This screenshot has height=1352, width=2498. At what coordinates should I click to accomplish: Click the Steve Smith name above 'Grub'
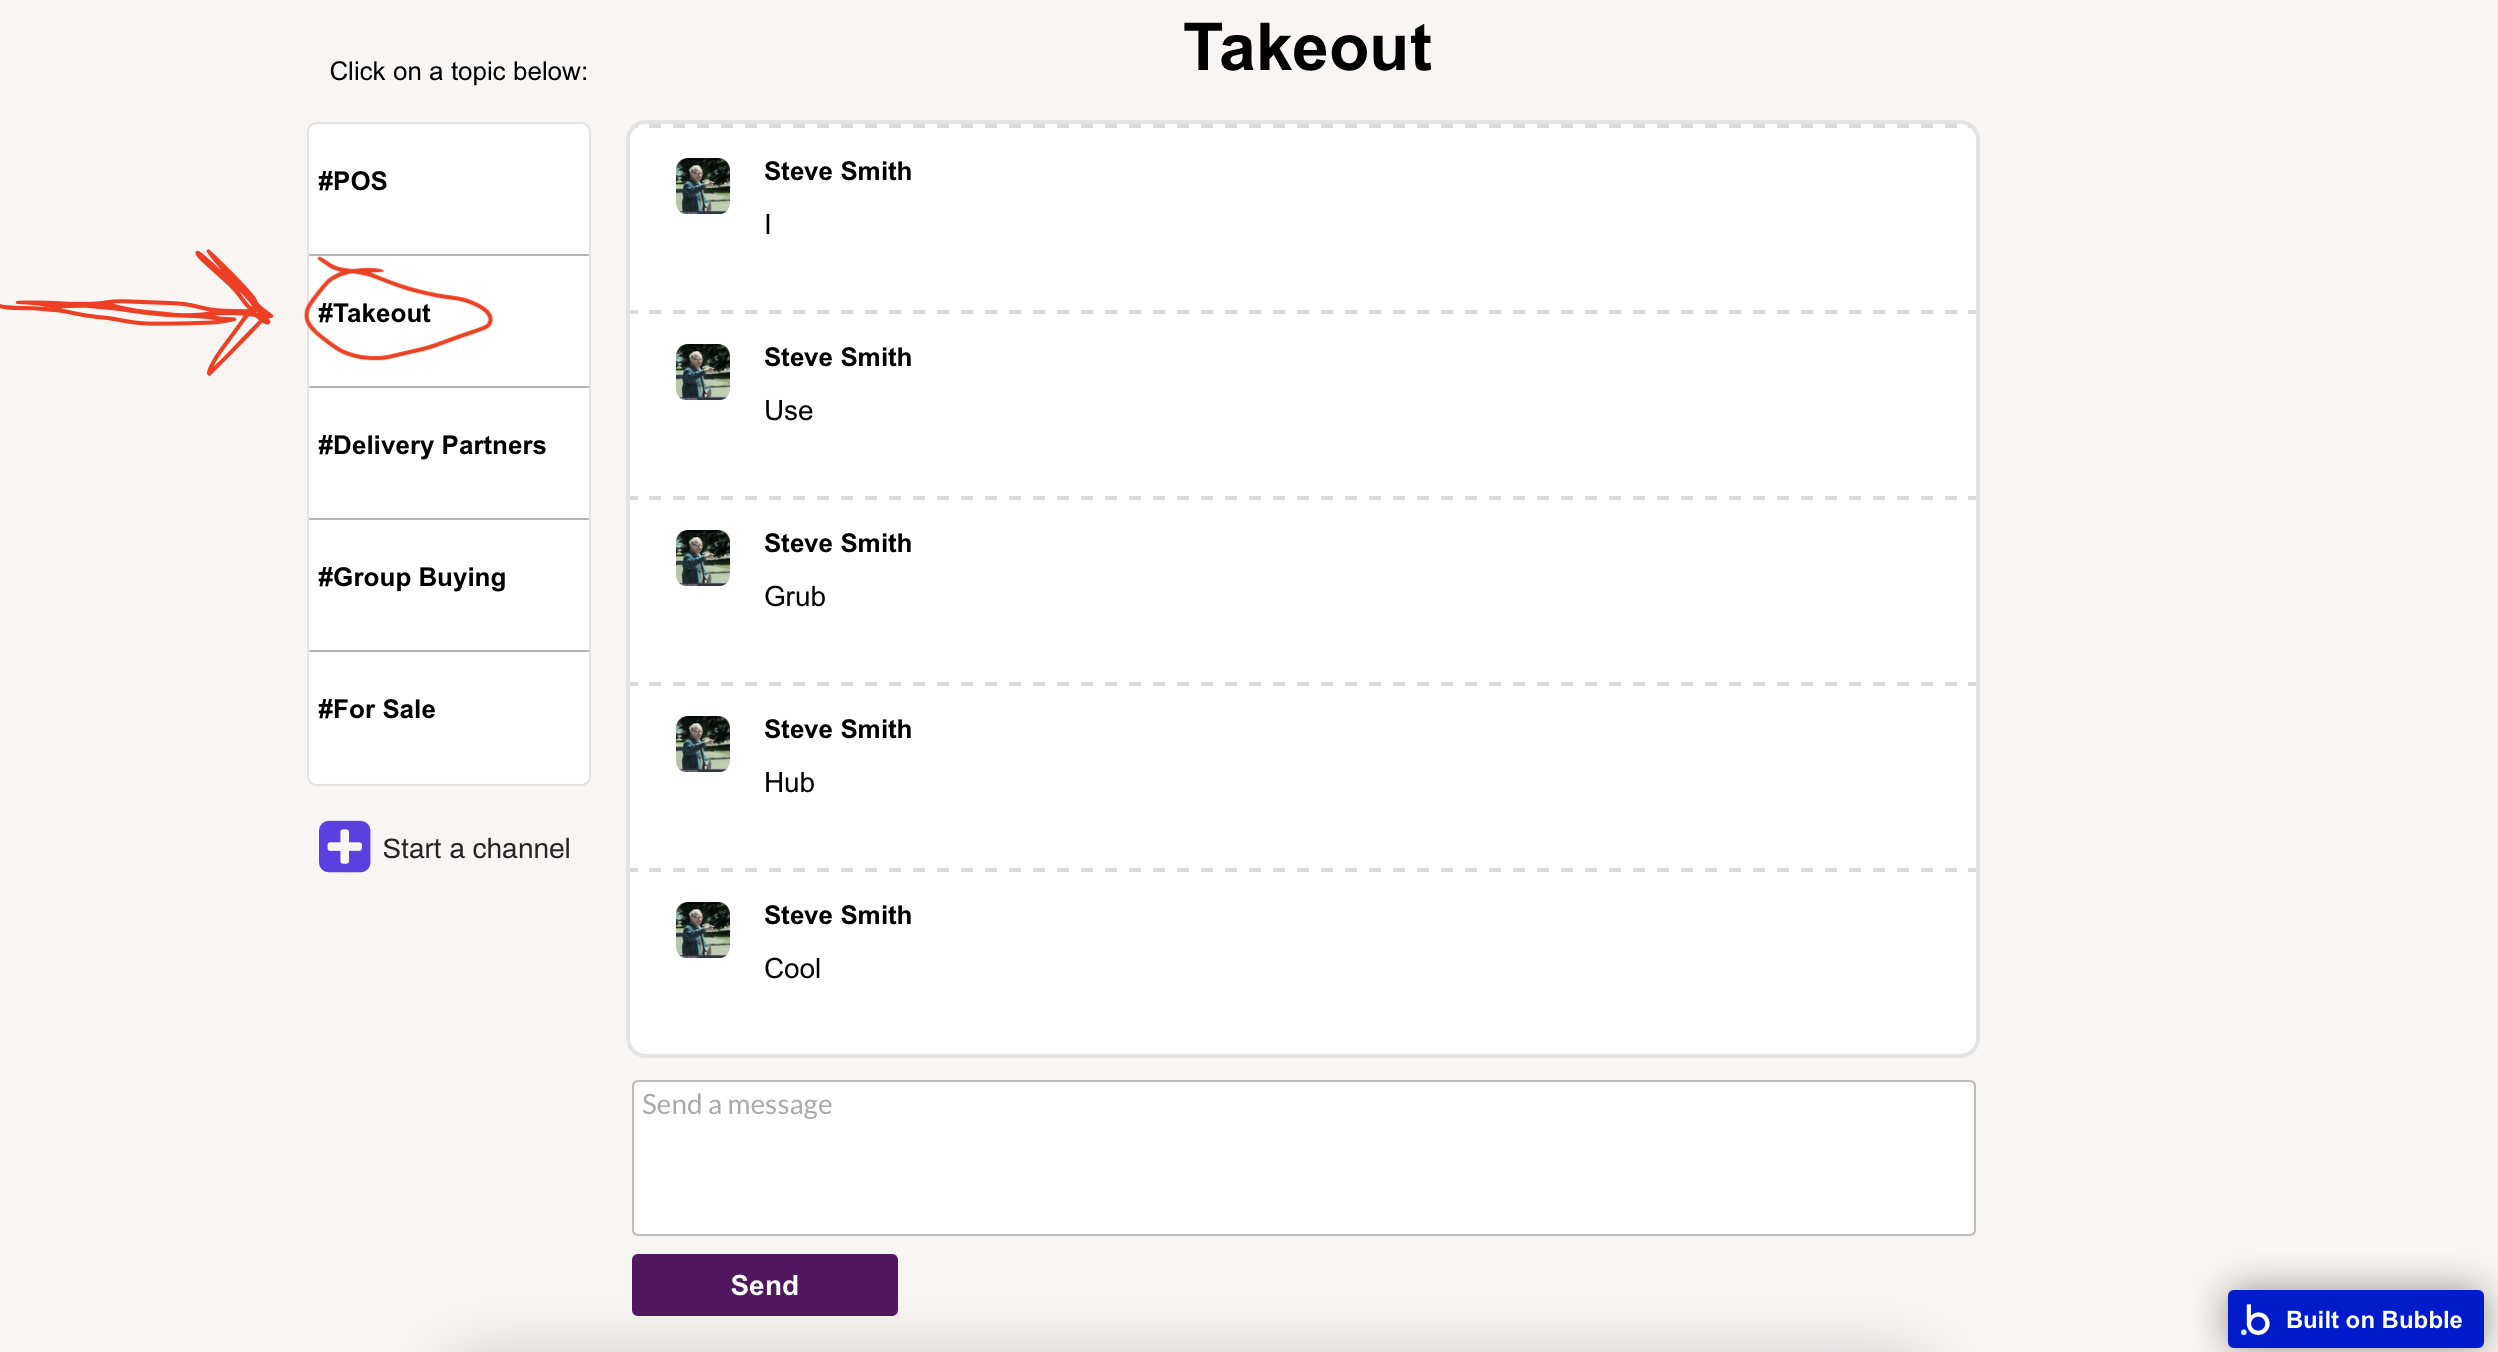pyautogui.click(x=838, y=543)
